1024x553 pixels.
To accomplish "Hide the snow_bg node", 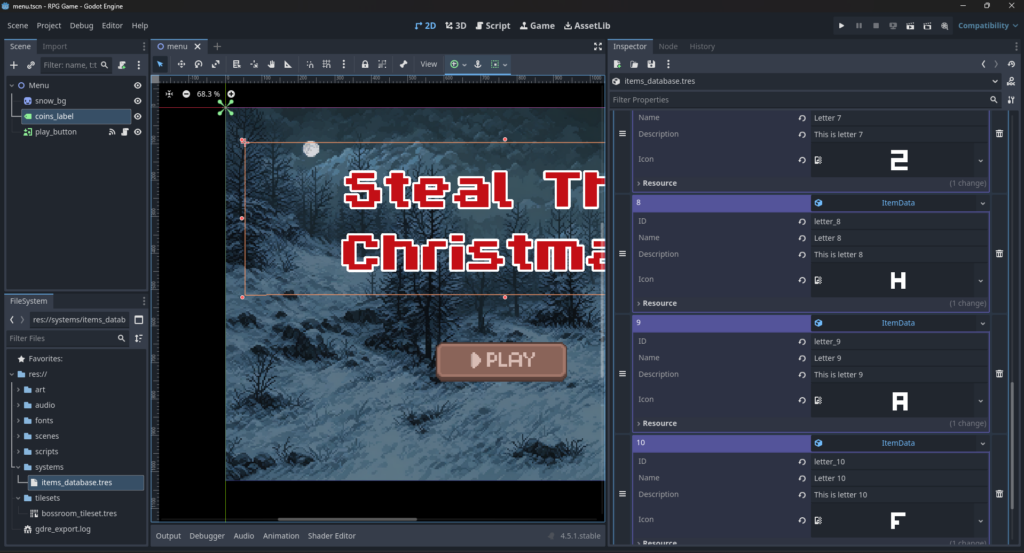I will pos(138,101).
